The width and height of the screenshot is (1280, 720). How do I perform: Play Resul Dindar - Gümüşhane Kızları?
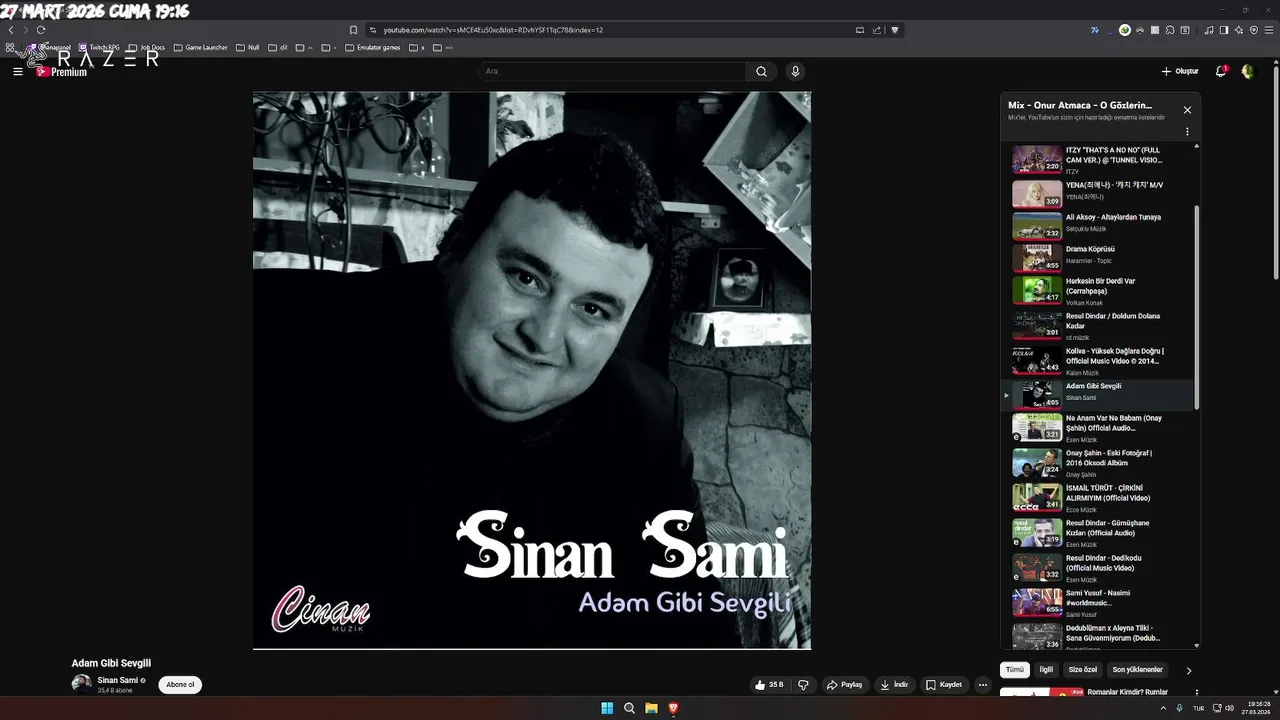click(1097, 532)
